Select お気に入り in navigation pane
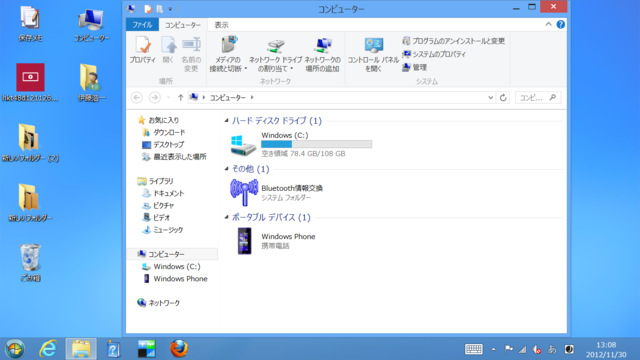 (158, 120)
